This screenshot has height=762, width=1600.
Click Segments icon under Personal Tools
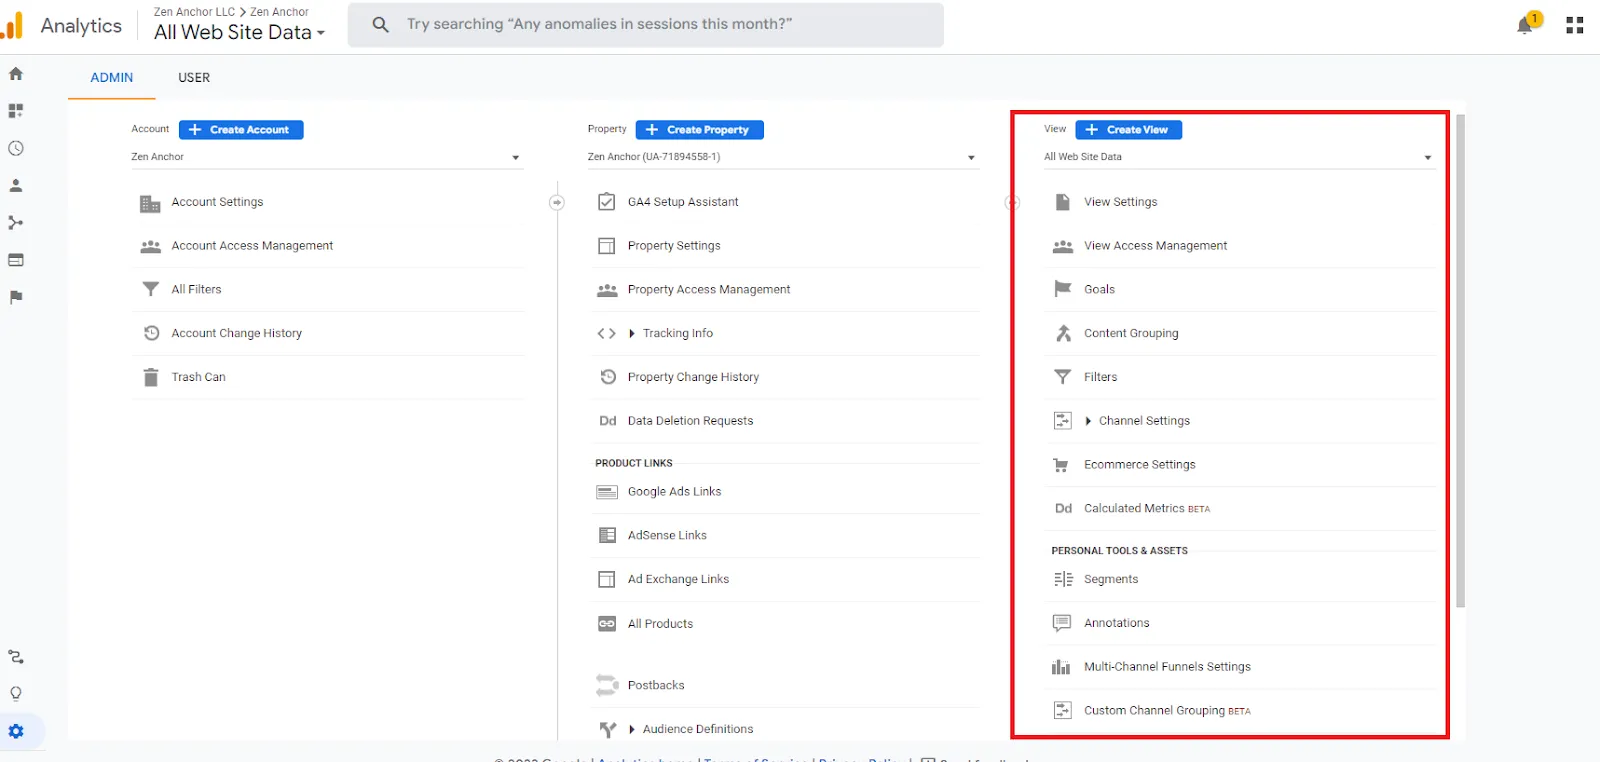[x=1063, y=579]
